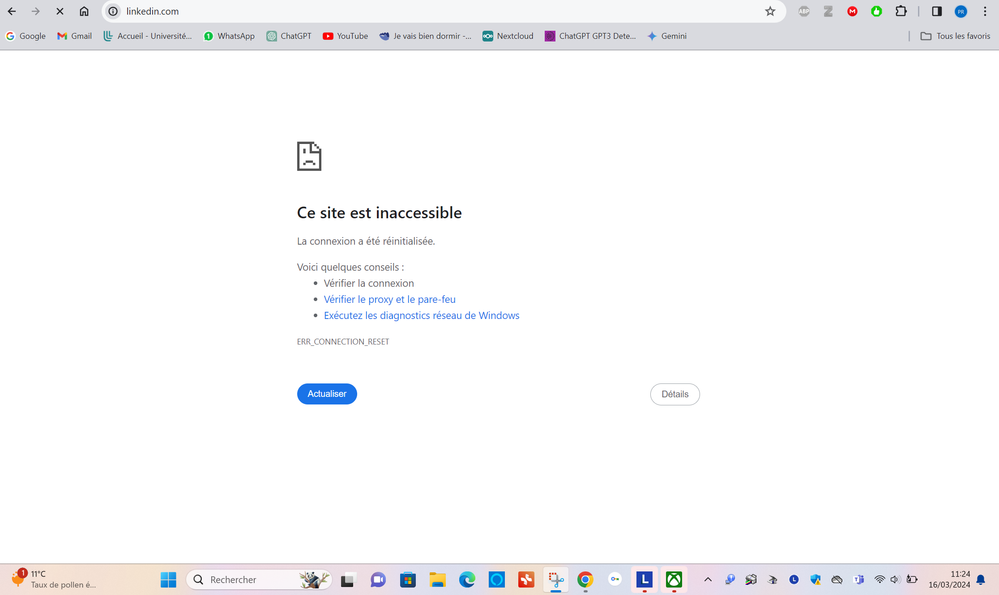Viewport: 999px width, 595px height.
Task: Open the battery status icon
Action: tap(912, 580)
